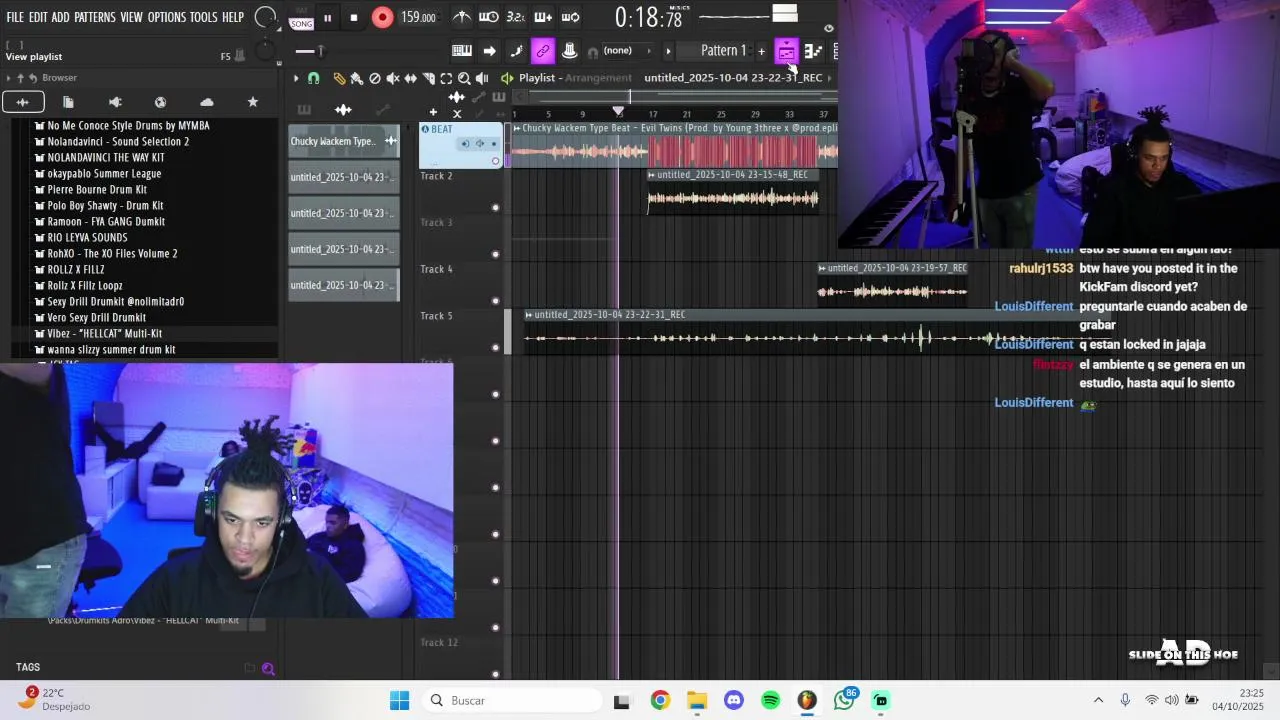Choose the Select tool in playlist toolbar
1280x720 pixels.
coord(446,78)
